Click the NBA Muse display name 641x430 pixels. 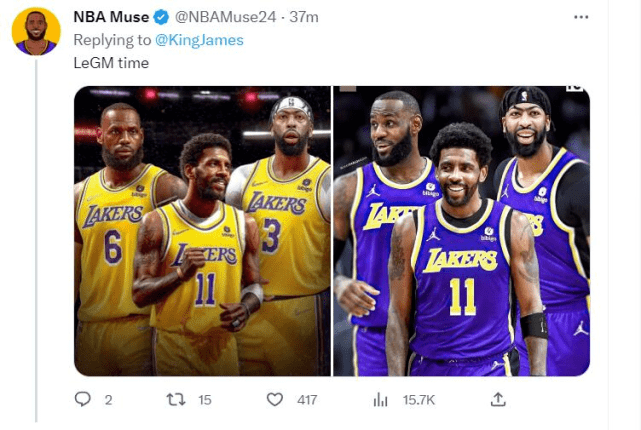click(x=111, y=17)
